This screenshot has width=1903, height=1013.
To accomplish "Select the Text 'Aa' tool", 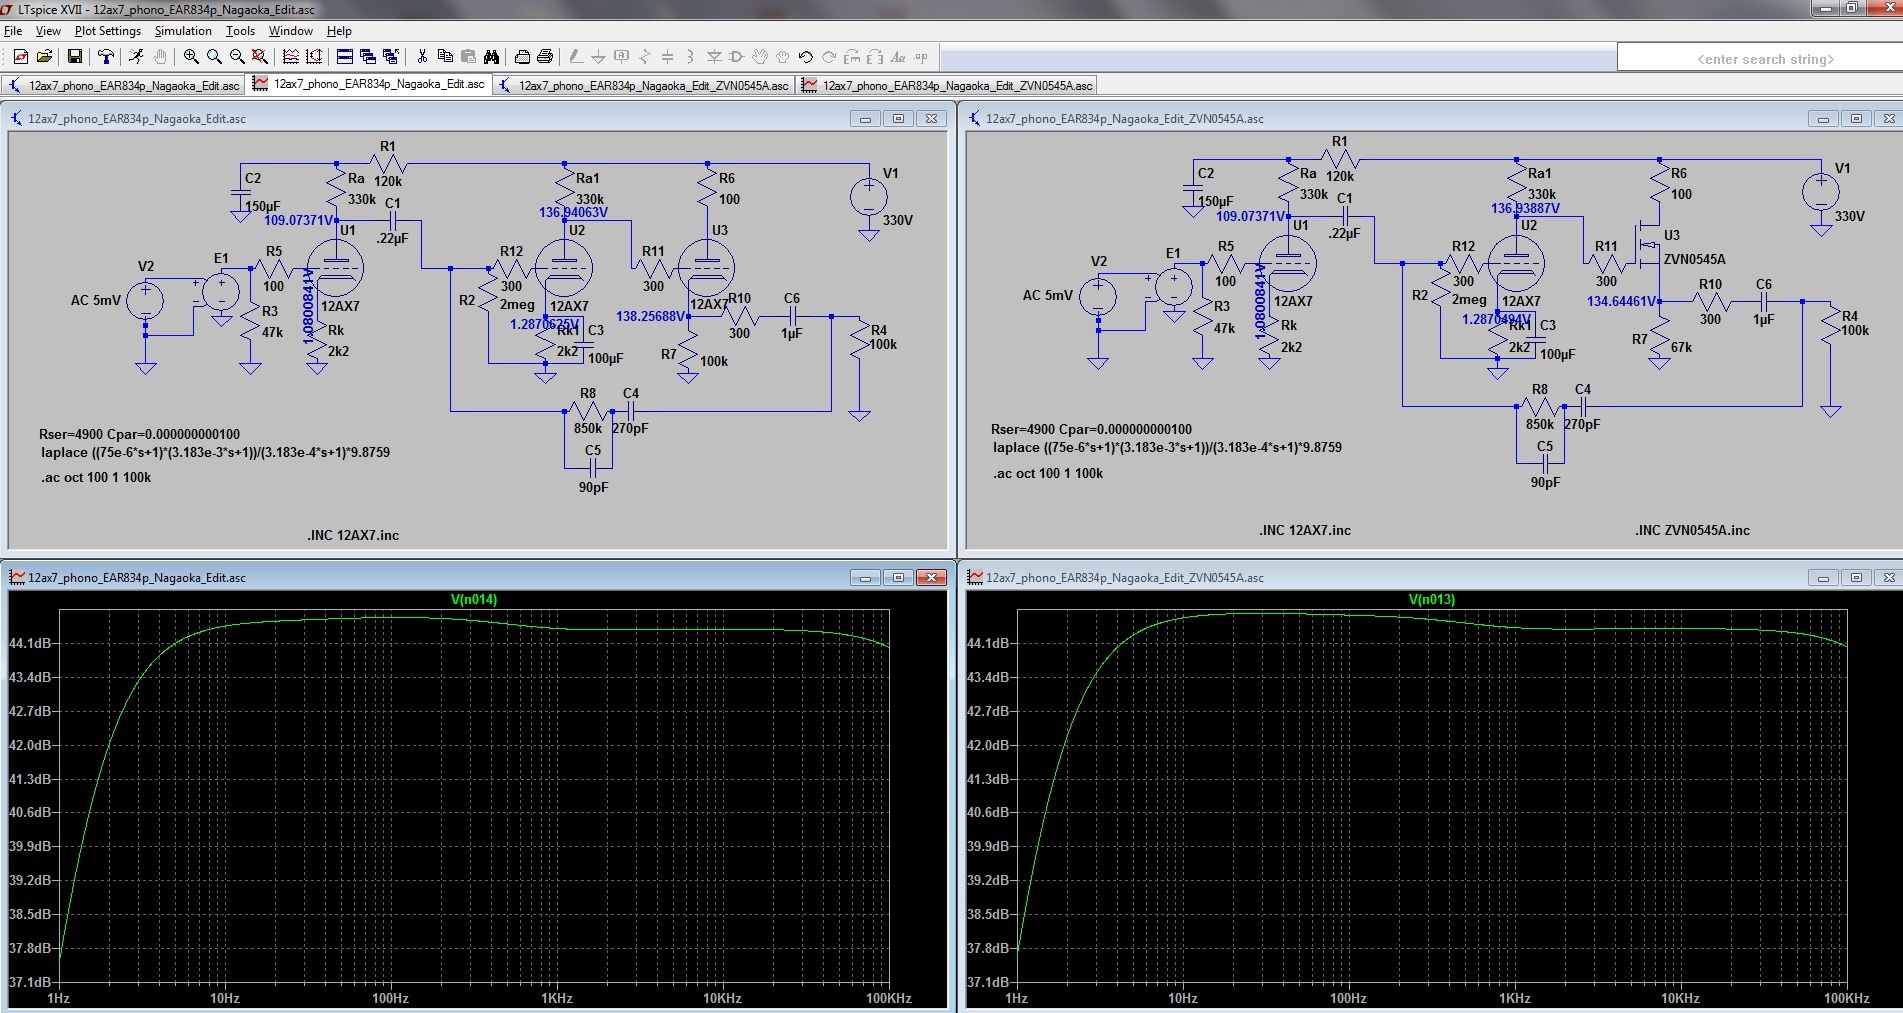I will click(898, 57).
